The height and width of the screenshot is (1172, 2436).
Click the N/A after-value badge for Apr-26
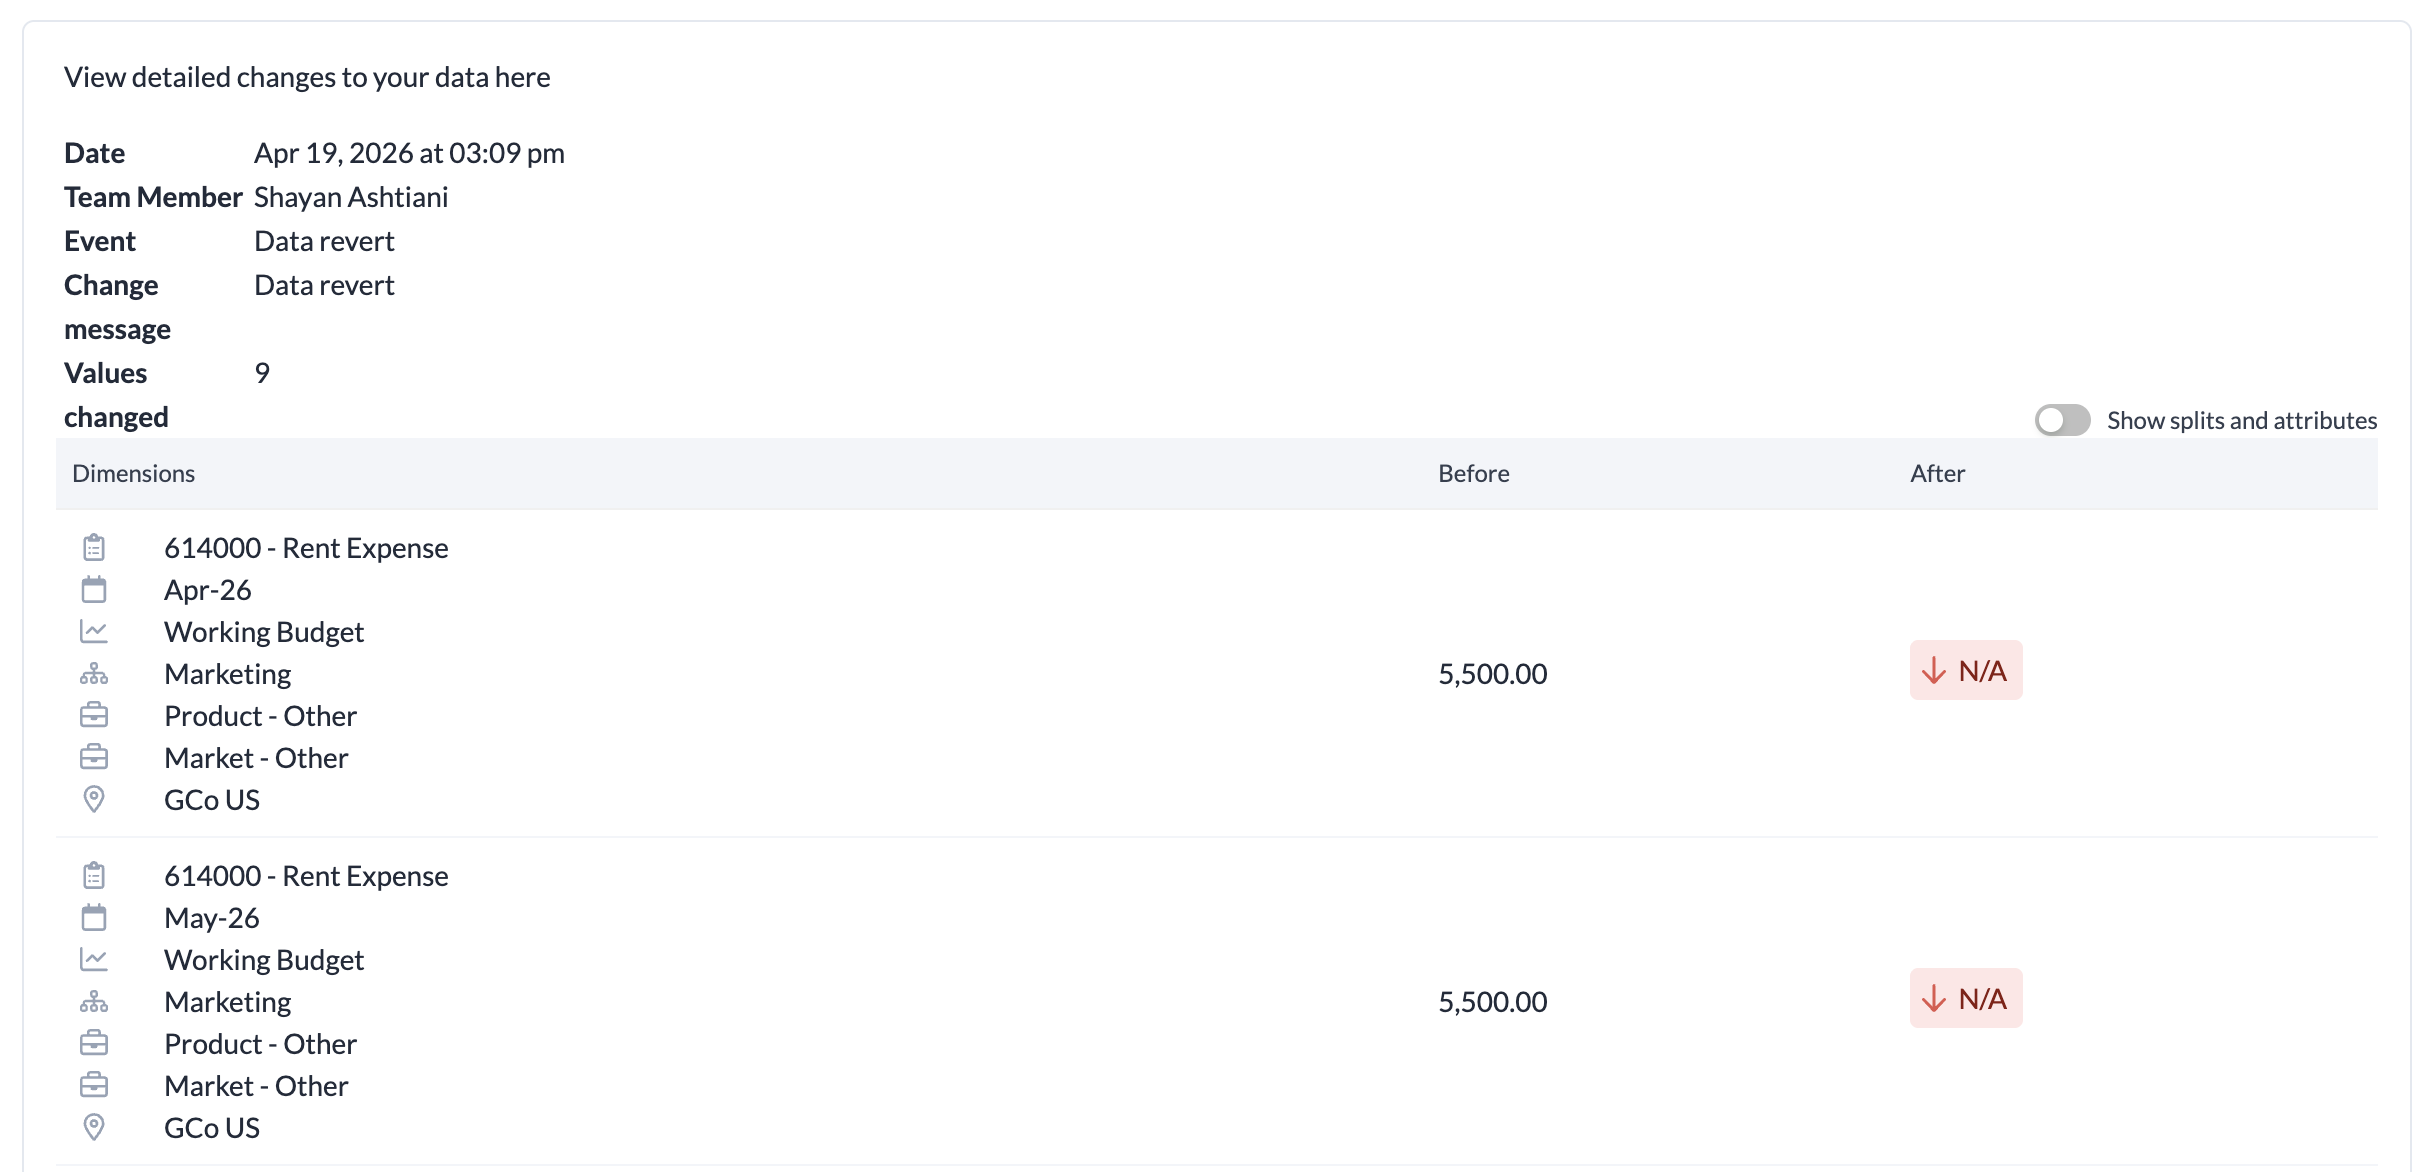click(x=1965, y=671)
